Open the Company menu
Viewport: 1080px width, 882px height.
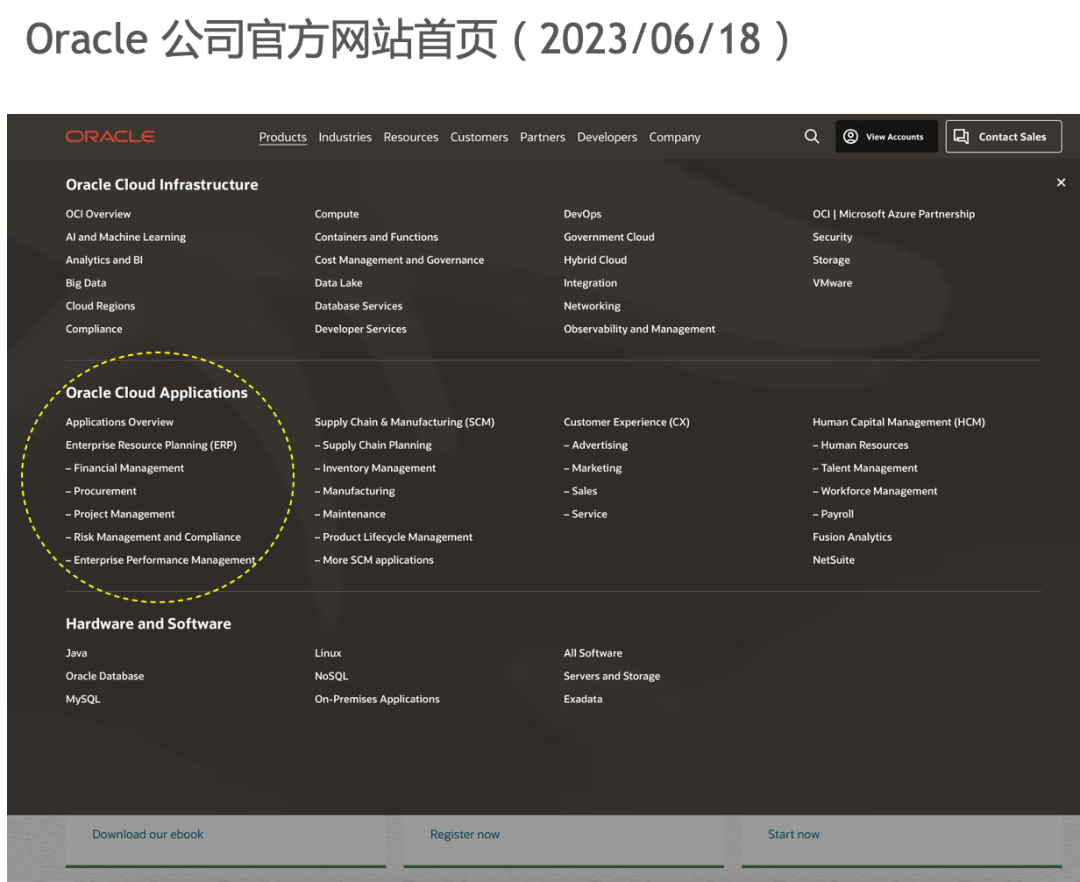click(675, 137)
